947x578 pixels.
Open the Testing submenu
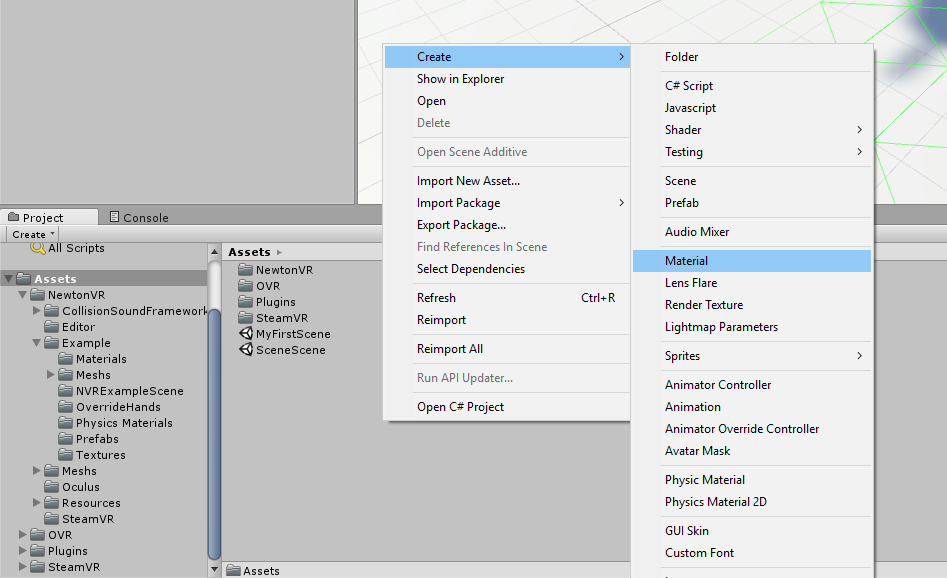pyautogui.click(x=752, y=152)
